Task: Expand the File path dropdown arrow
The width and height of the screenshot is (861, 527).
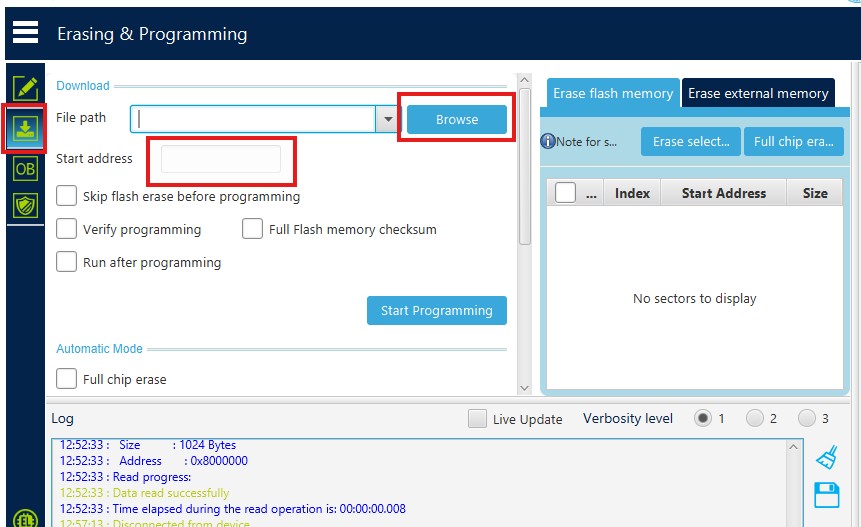Action: (x=388, y=119)
